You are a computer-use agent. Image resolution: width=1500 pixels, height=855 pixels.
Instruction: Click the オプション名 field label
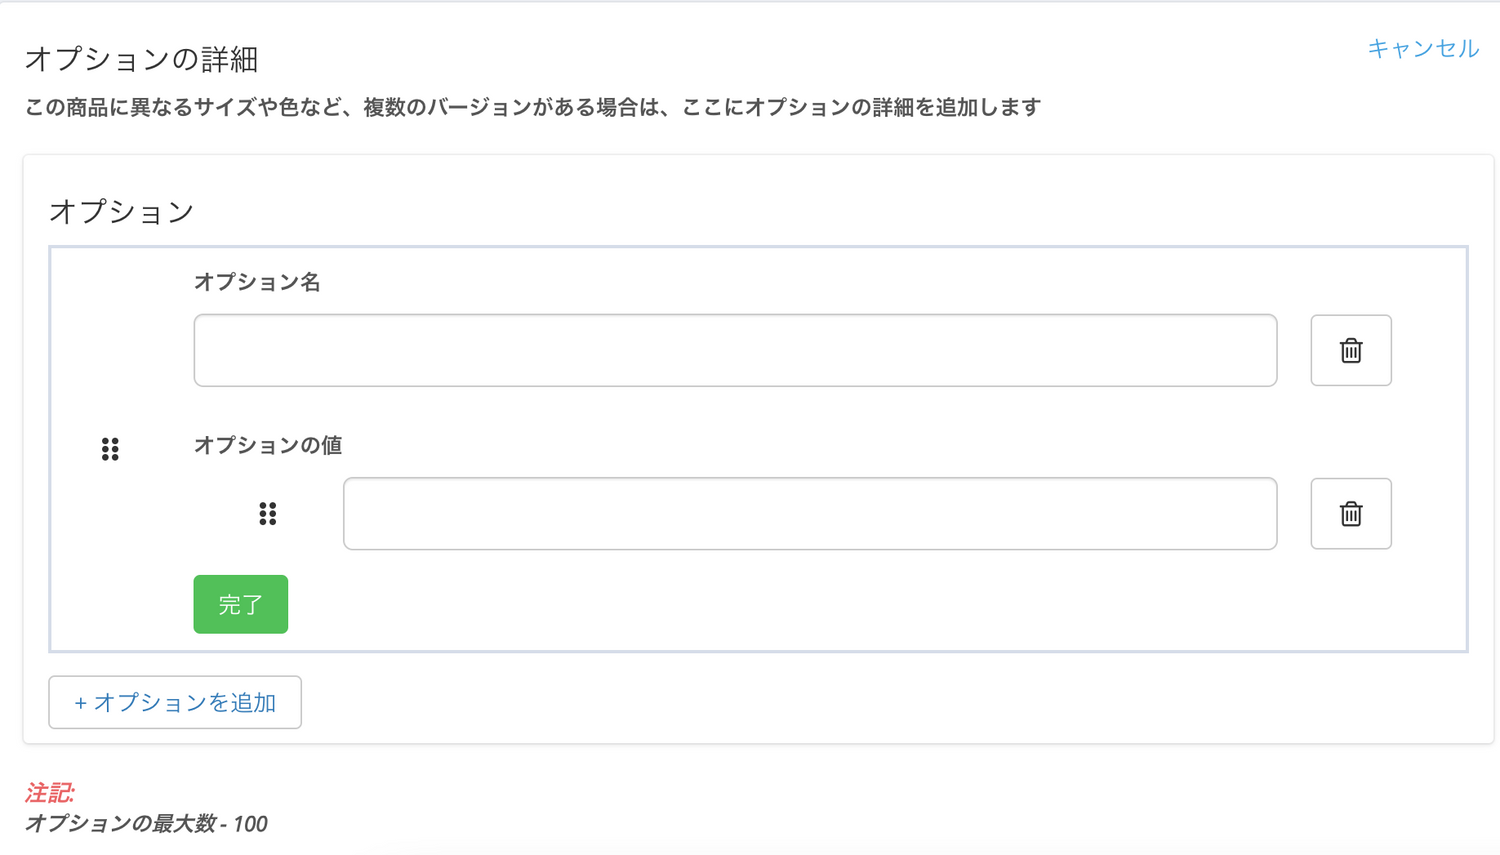pos(257,282)
